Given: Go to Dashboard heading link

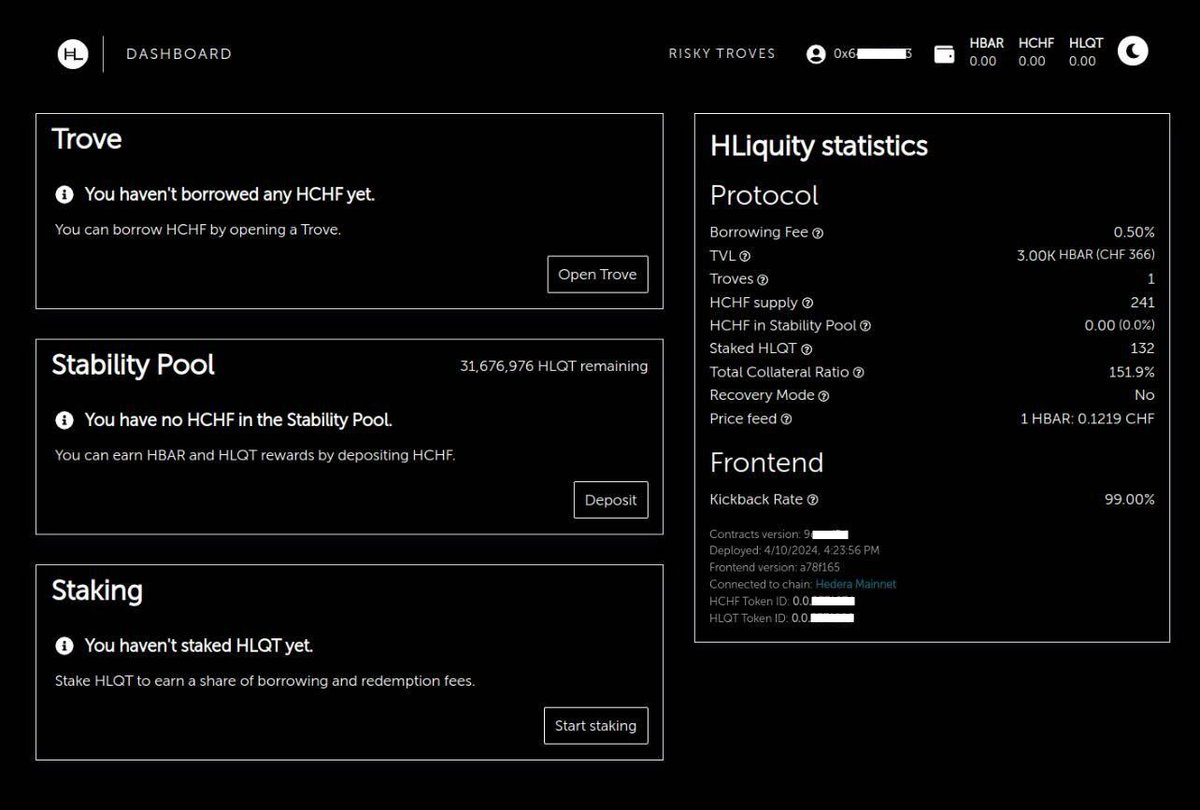Looking at the screenshot, I should click(x=179, y=54).
